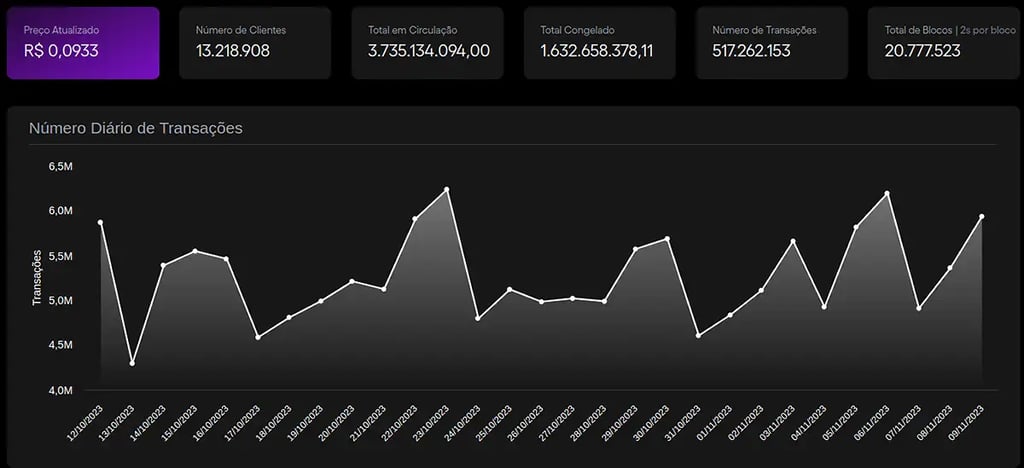Select the 28/10/2023 data point
The width and height of the screenshot is (1024, 468).
[604, 301]
